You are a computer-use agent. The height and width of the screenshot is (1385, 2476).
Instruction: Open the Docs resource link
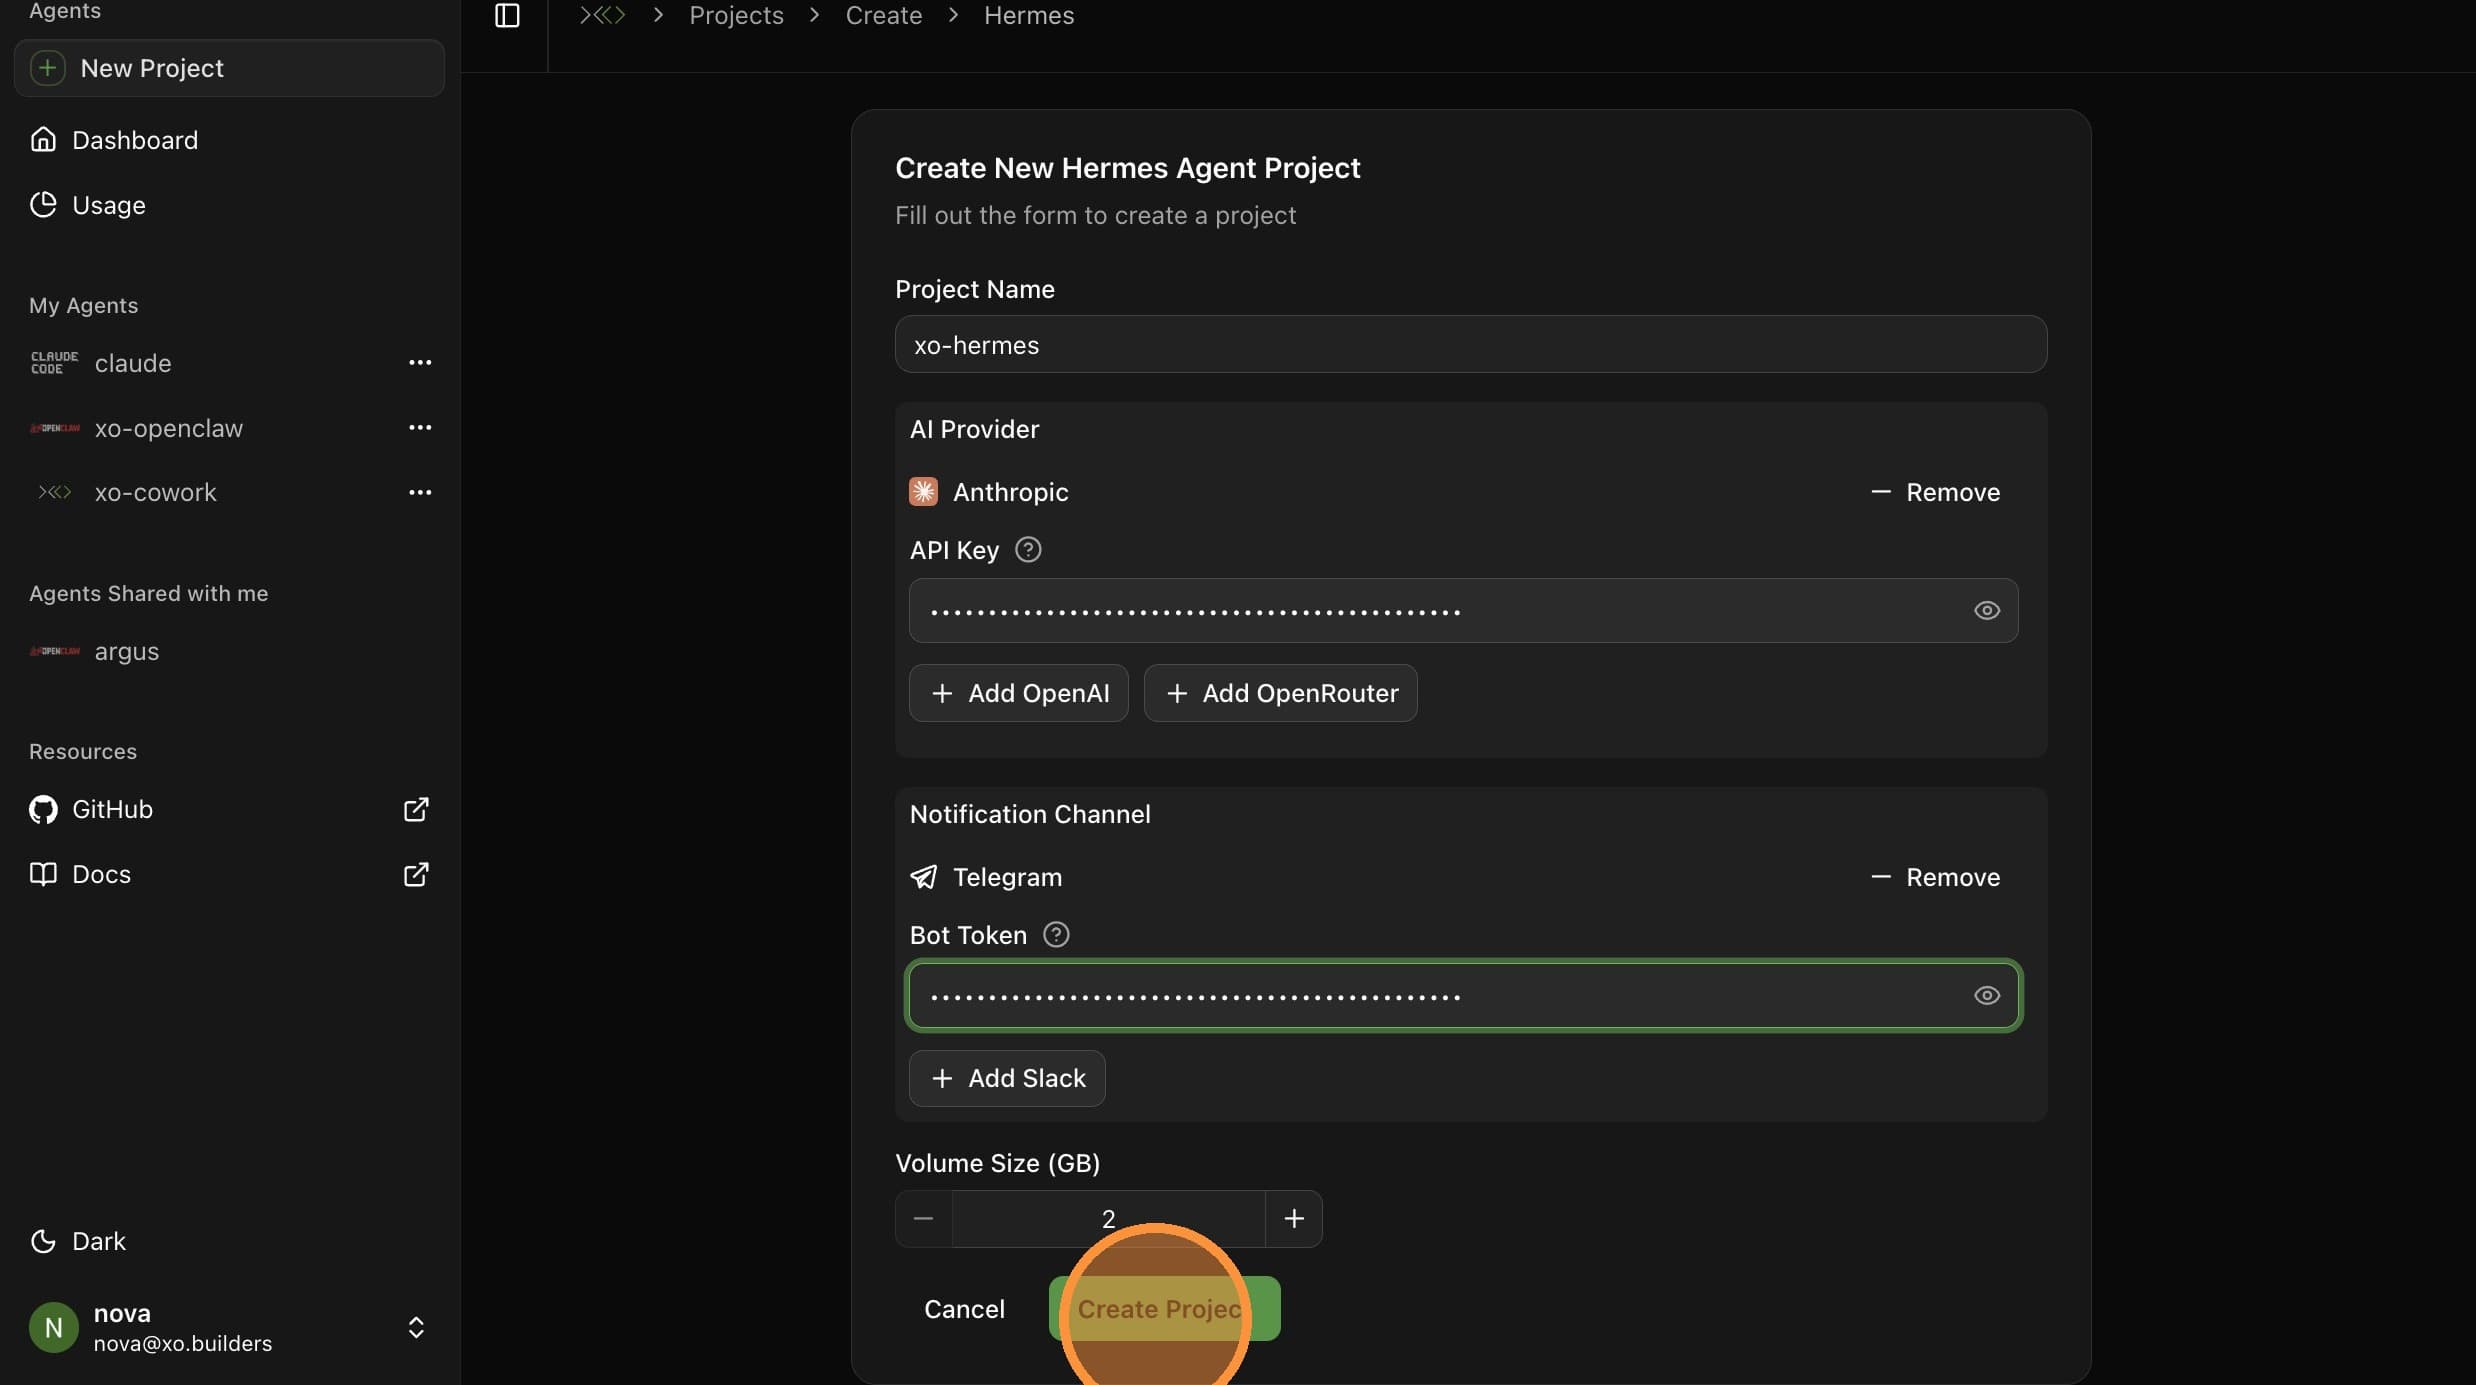pyautogui.click(x=229, y=874)
